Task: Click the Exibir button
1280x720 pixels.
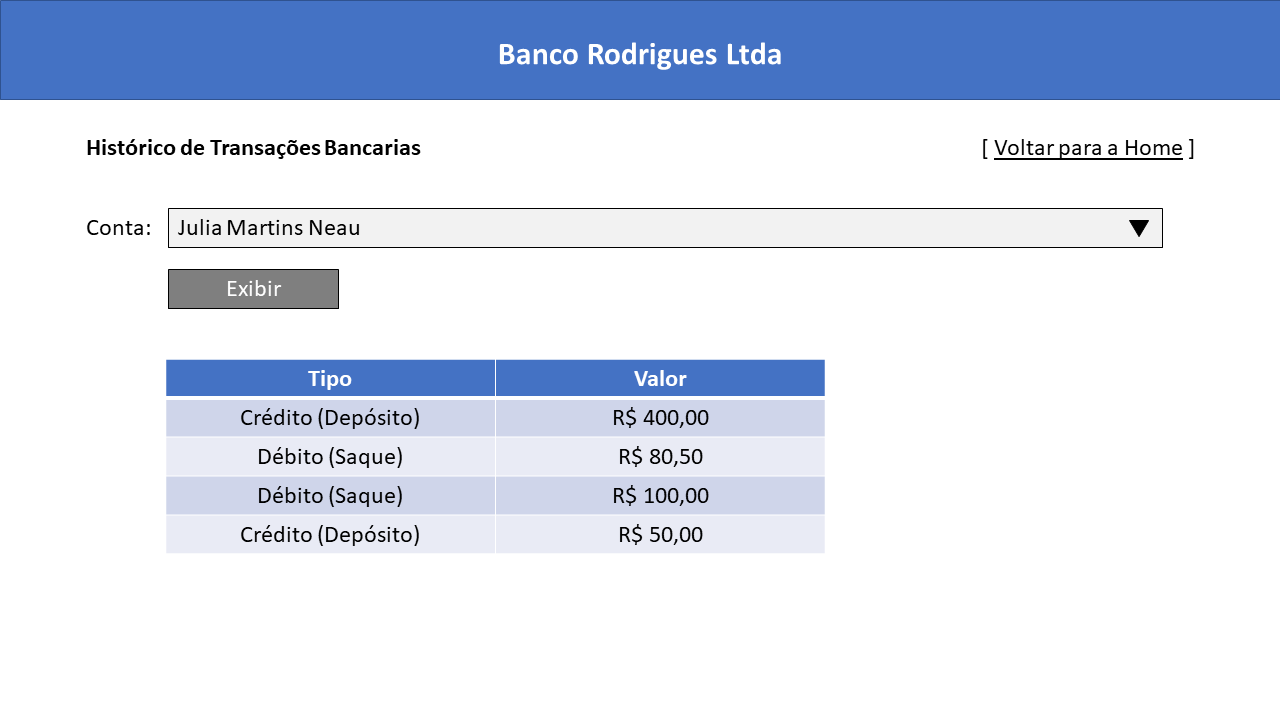Action: click(253, 289)
